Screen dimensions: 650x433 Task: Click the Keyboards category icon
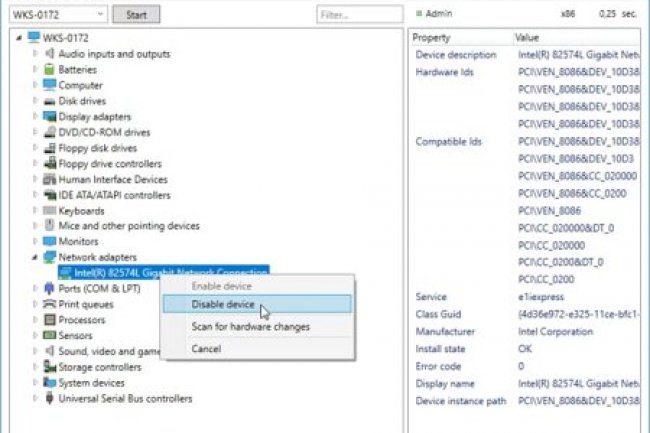click(49, 211)
